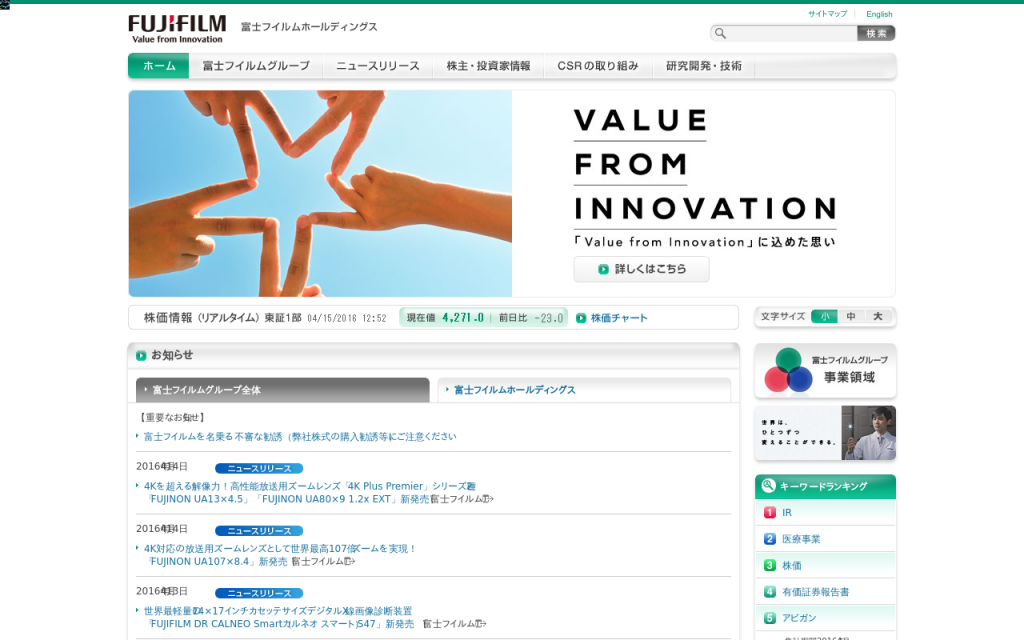Open the 株価チャート link

tap(619, 318)
